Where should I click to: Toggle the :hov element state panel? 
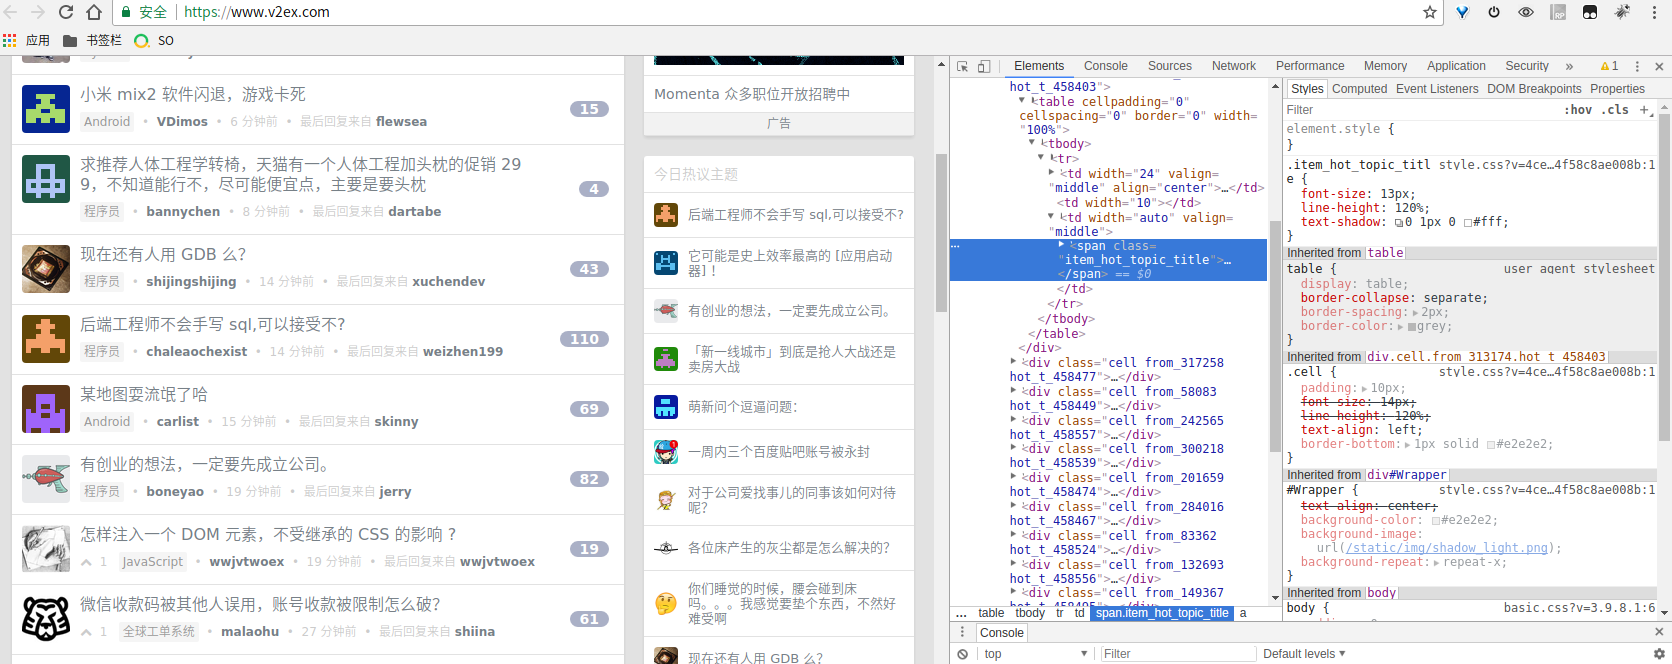(x=1578, y=110)
